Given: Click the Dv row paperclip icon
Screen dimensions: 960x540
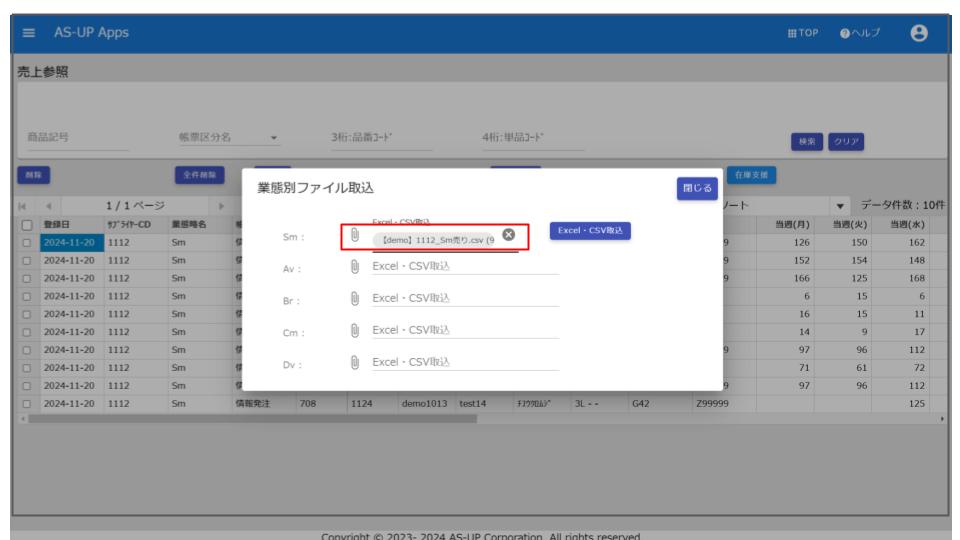Looking at the screenshot, I should click(x=354, y=362).
